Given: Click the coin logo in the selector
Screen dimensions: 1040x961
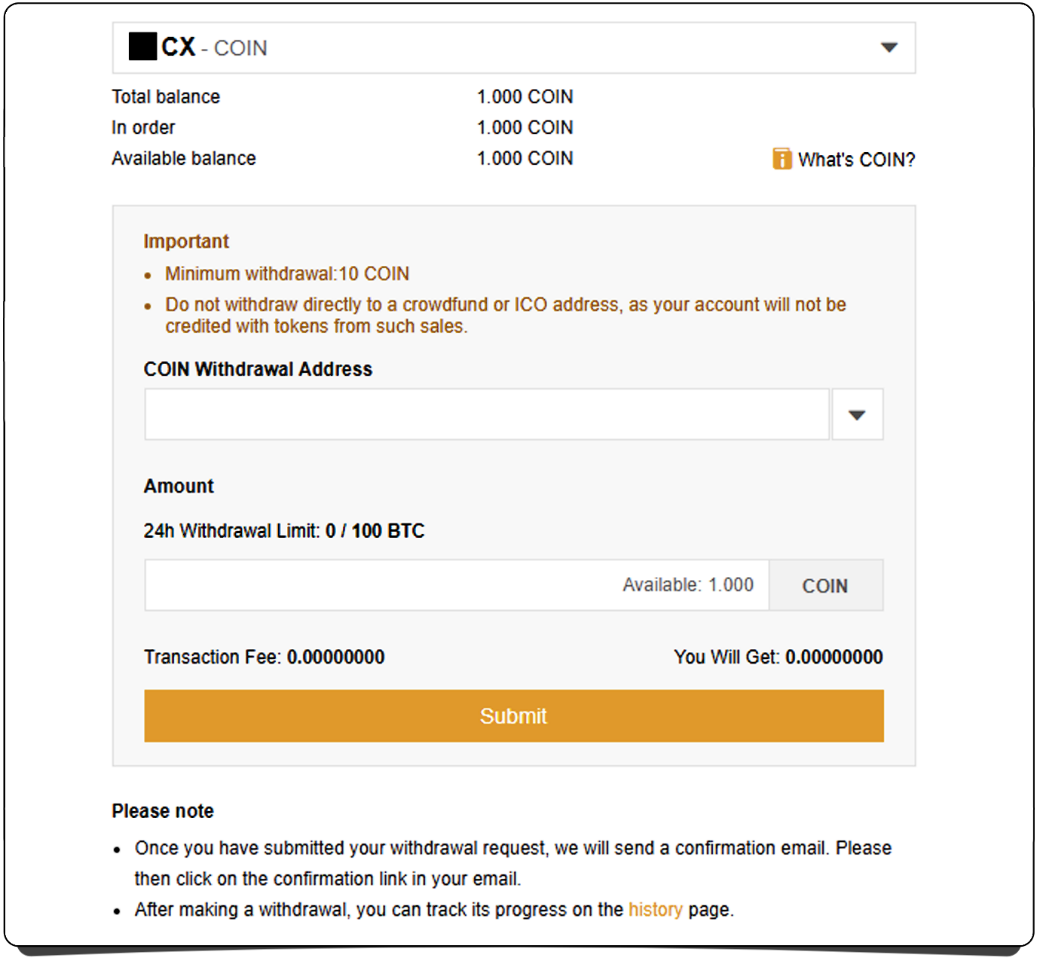Looking at the screenshot, I should [143, 47].
